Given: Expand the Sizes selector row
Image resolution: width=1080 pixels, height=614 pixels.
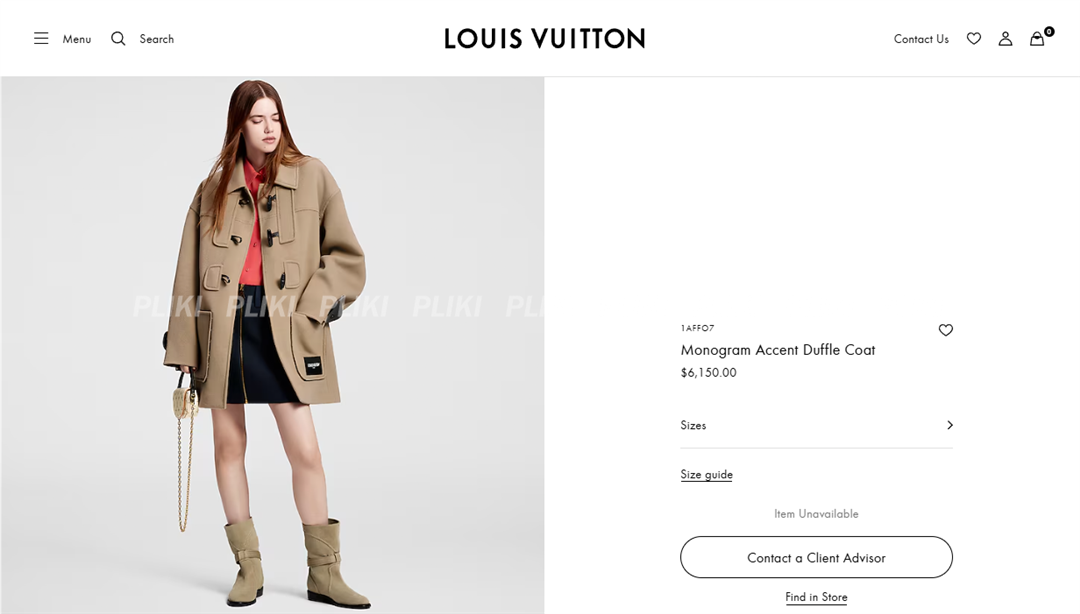Looking at the screenshot, I should coord(816,425).
